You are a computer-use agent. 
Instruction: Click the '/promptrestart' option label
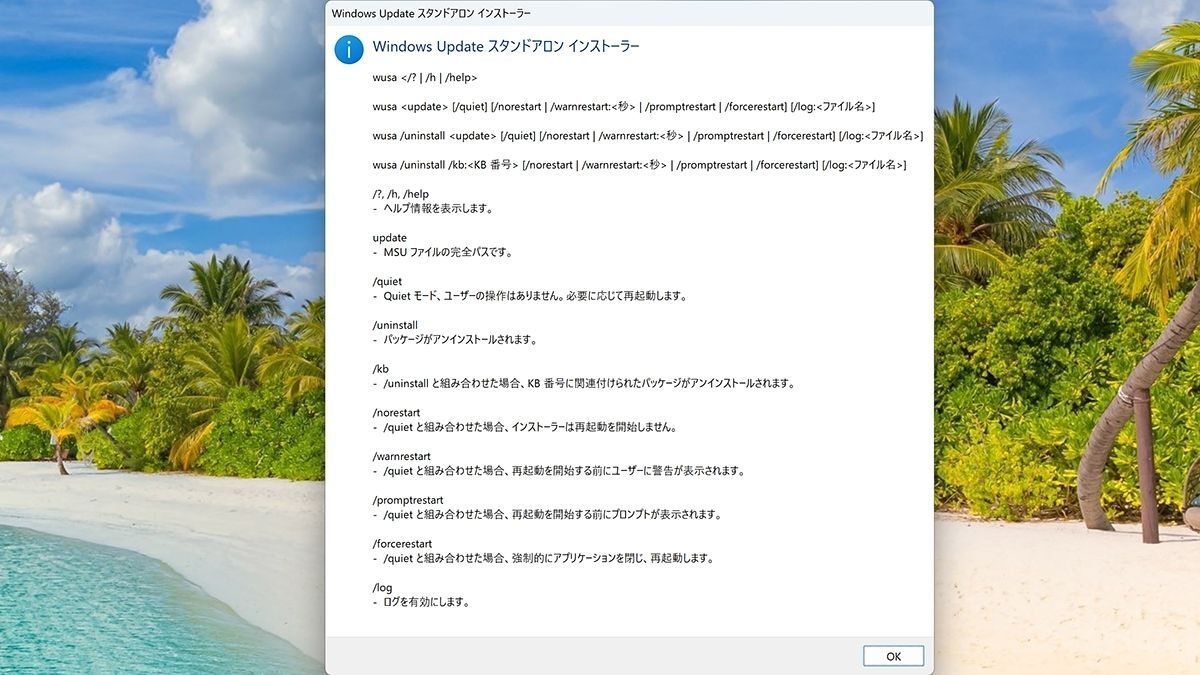(x=408, y=500)
